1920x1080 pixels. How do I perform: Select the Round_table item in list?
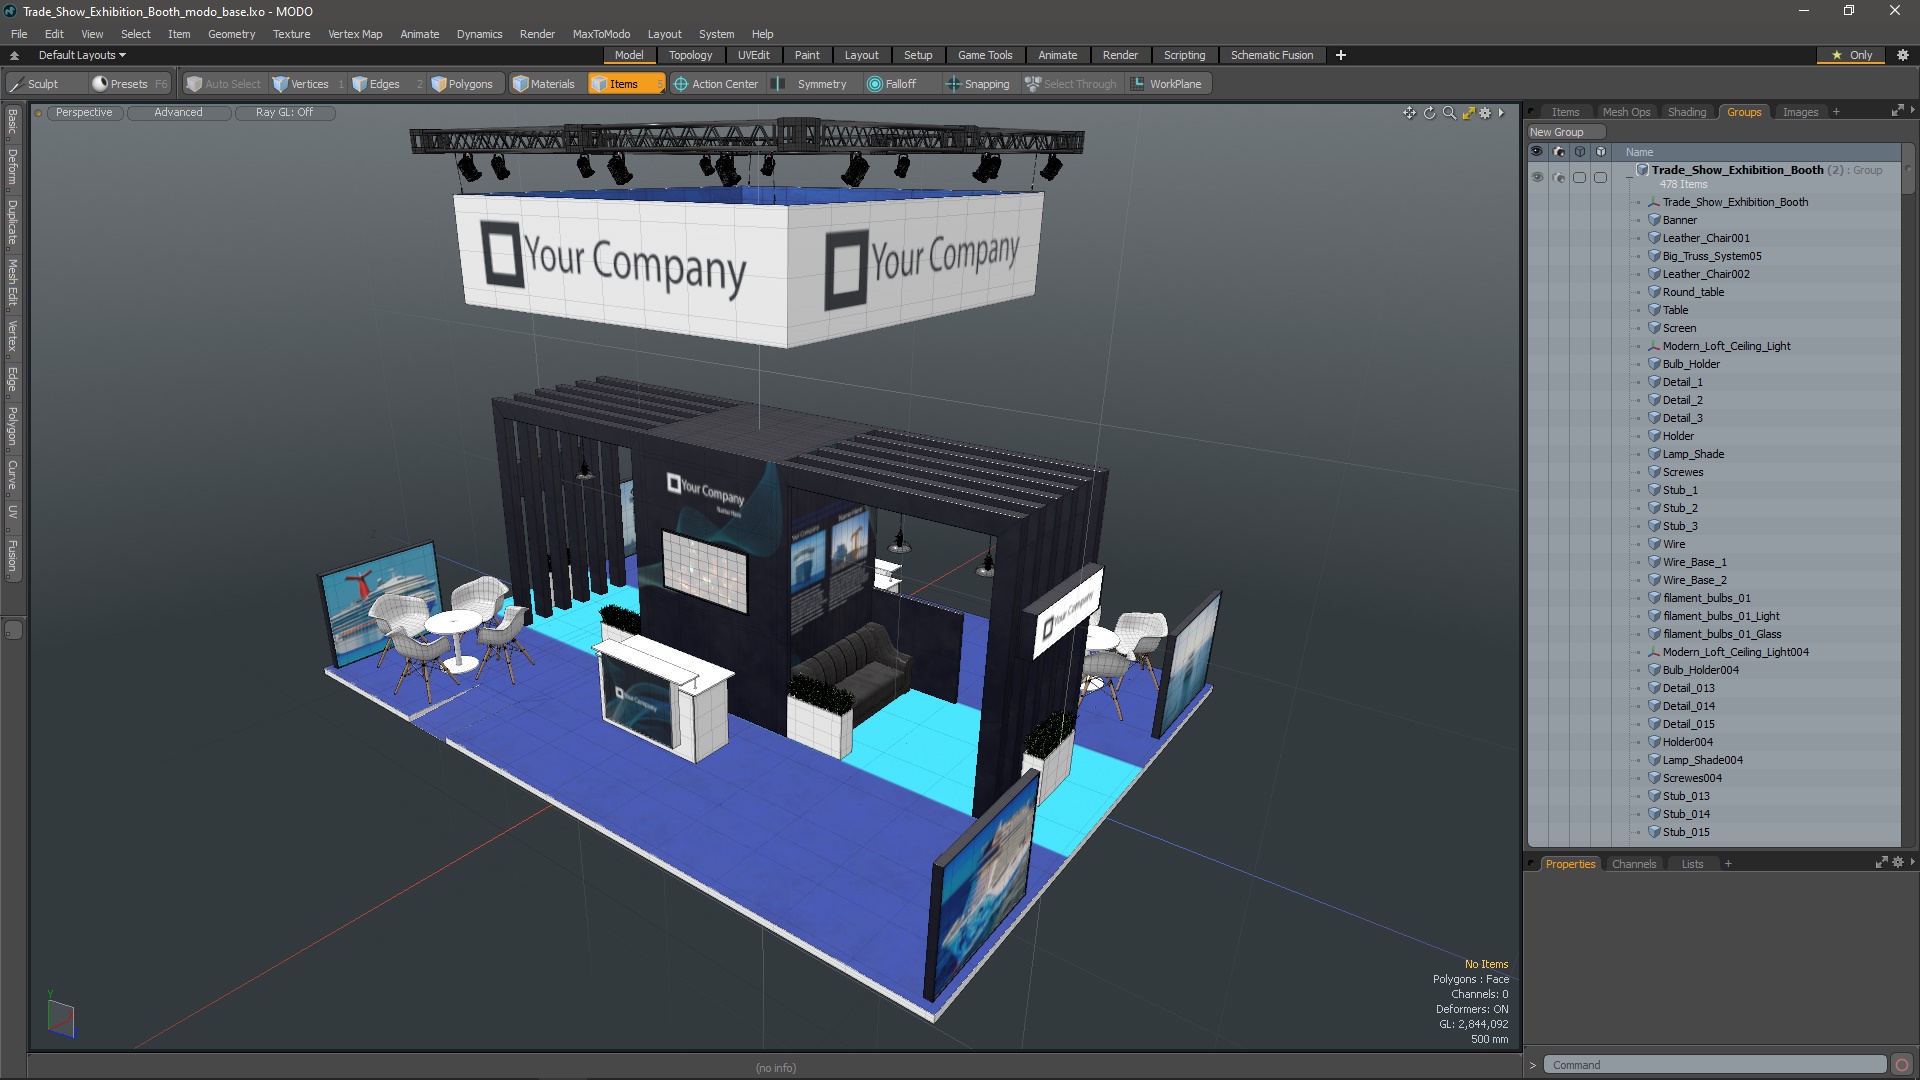point(1692,292)
